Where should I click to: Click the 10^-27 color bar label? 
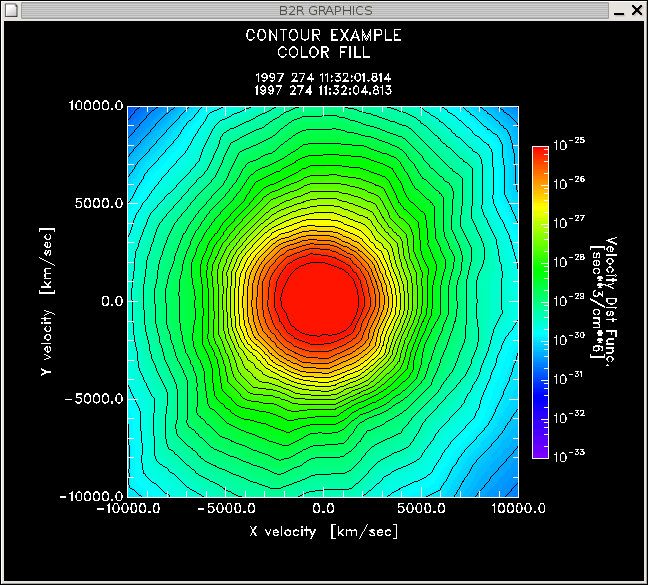point(569,222)
